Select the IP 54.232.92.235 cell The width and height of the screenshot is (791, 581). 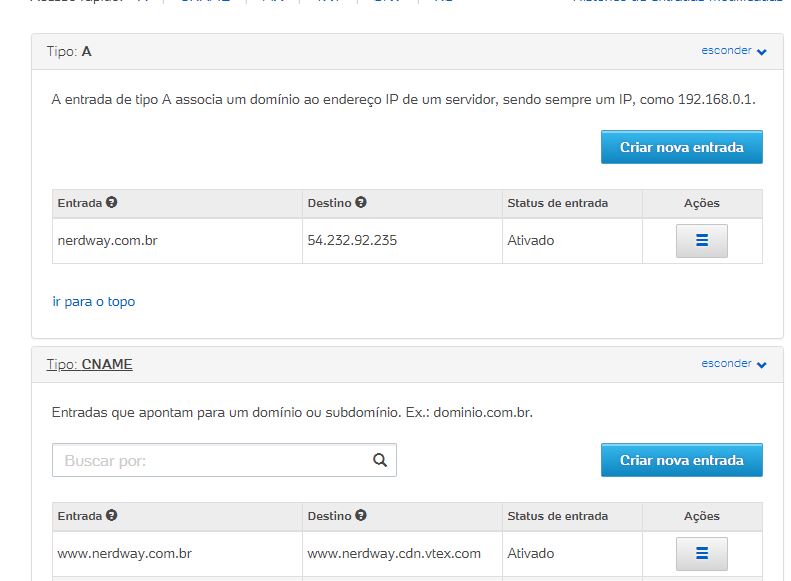click(x=402, y=241)
